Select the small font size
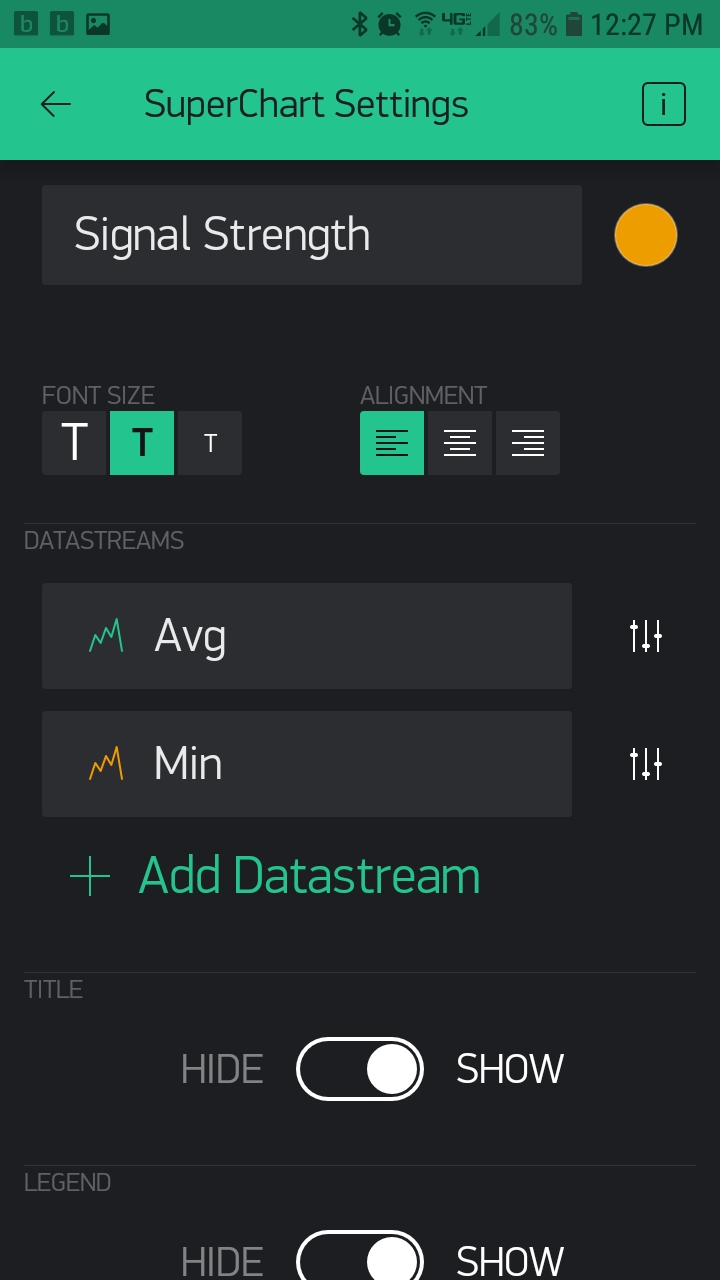The width and height of the screenshot is (720, 1280). pyautogui.click(x=210, y=442)
